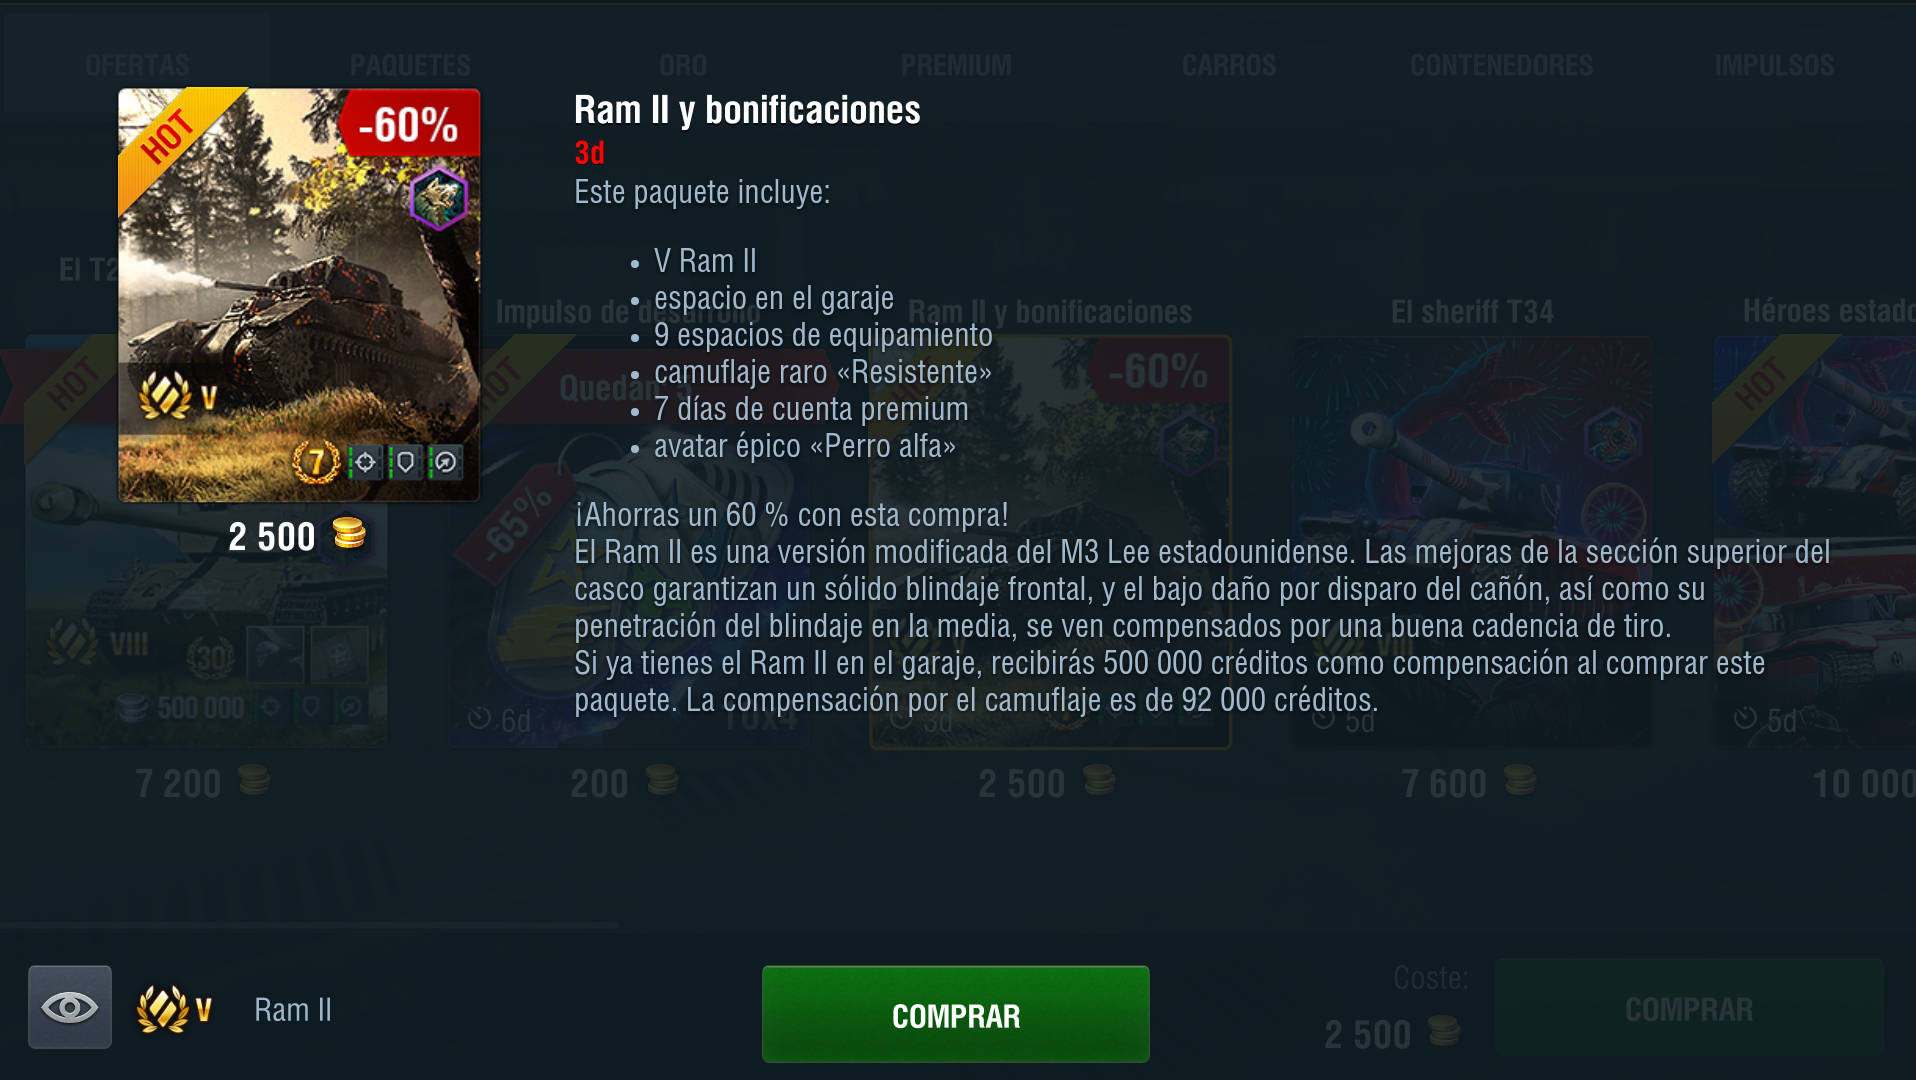Image resolution: width=1916 pixels, height=1080 pixels.
Task: Switch to the IMPULSOS tab
Action: 1774,66
